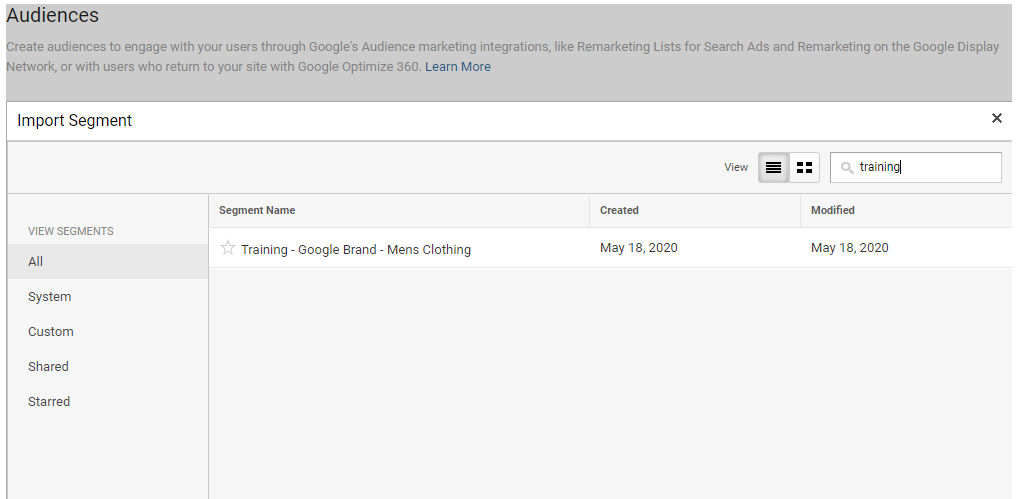The height and width of the screenshot is (499, 1021).
Task: Click the Modified date May 18, 2020
Action: (x=850, y=248)
